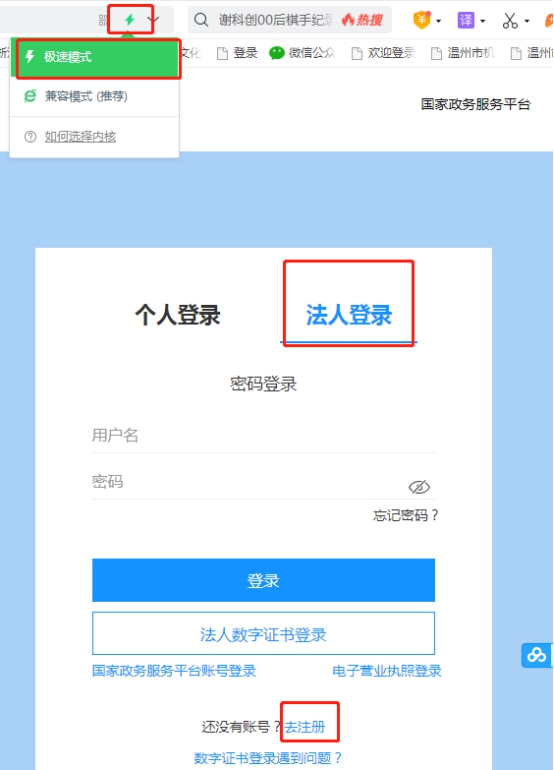
Task: Expand the translate icon dropdown arrow
Action: [483, 21]
